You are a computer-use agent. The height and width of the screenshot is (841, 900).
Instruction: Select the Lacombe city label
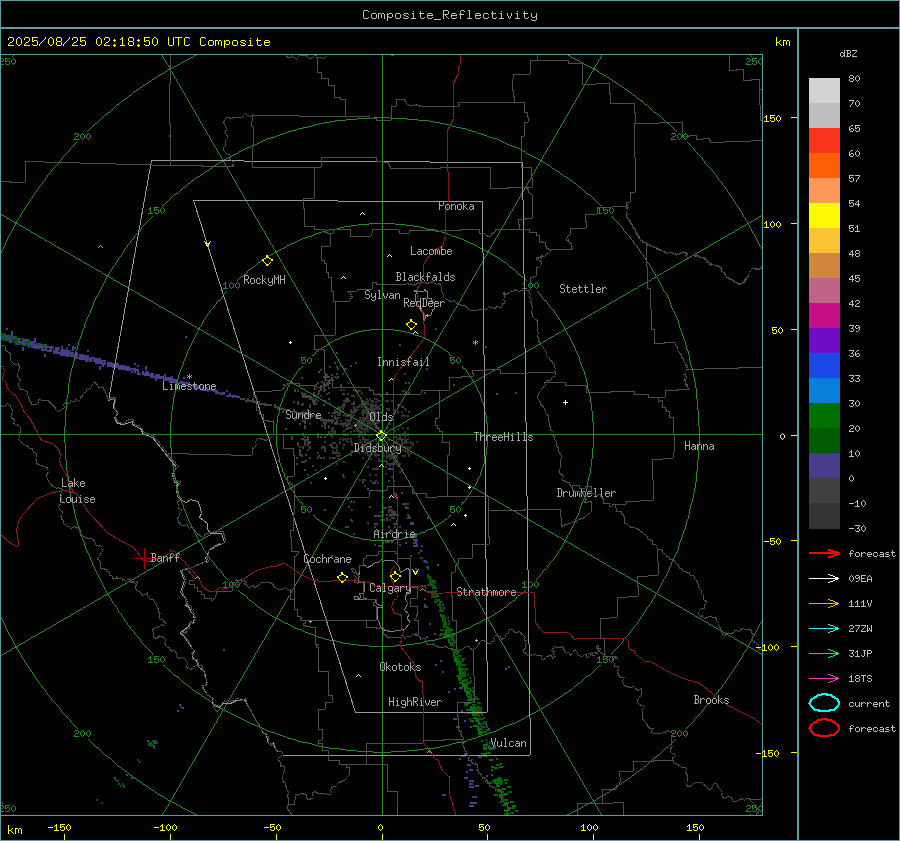click(x=430, y=251)
